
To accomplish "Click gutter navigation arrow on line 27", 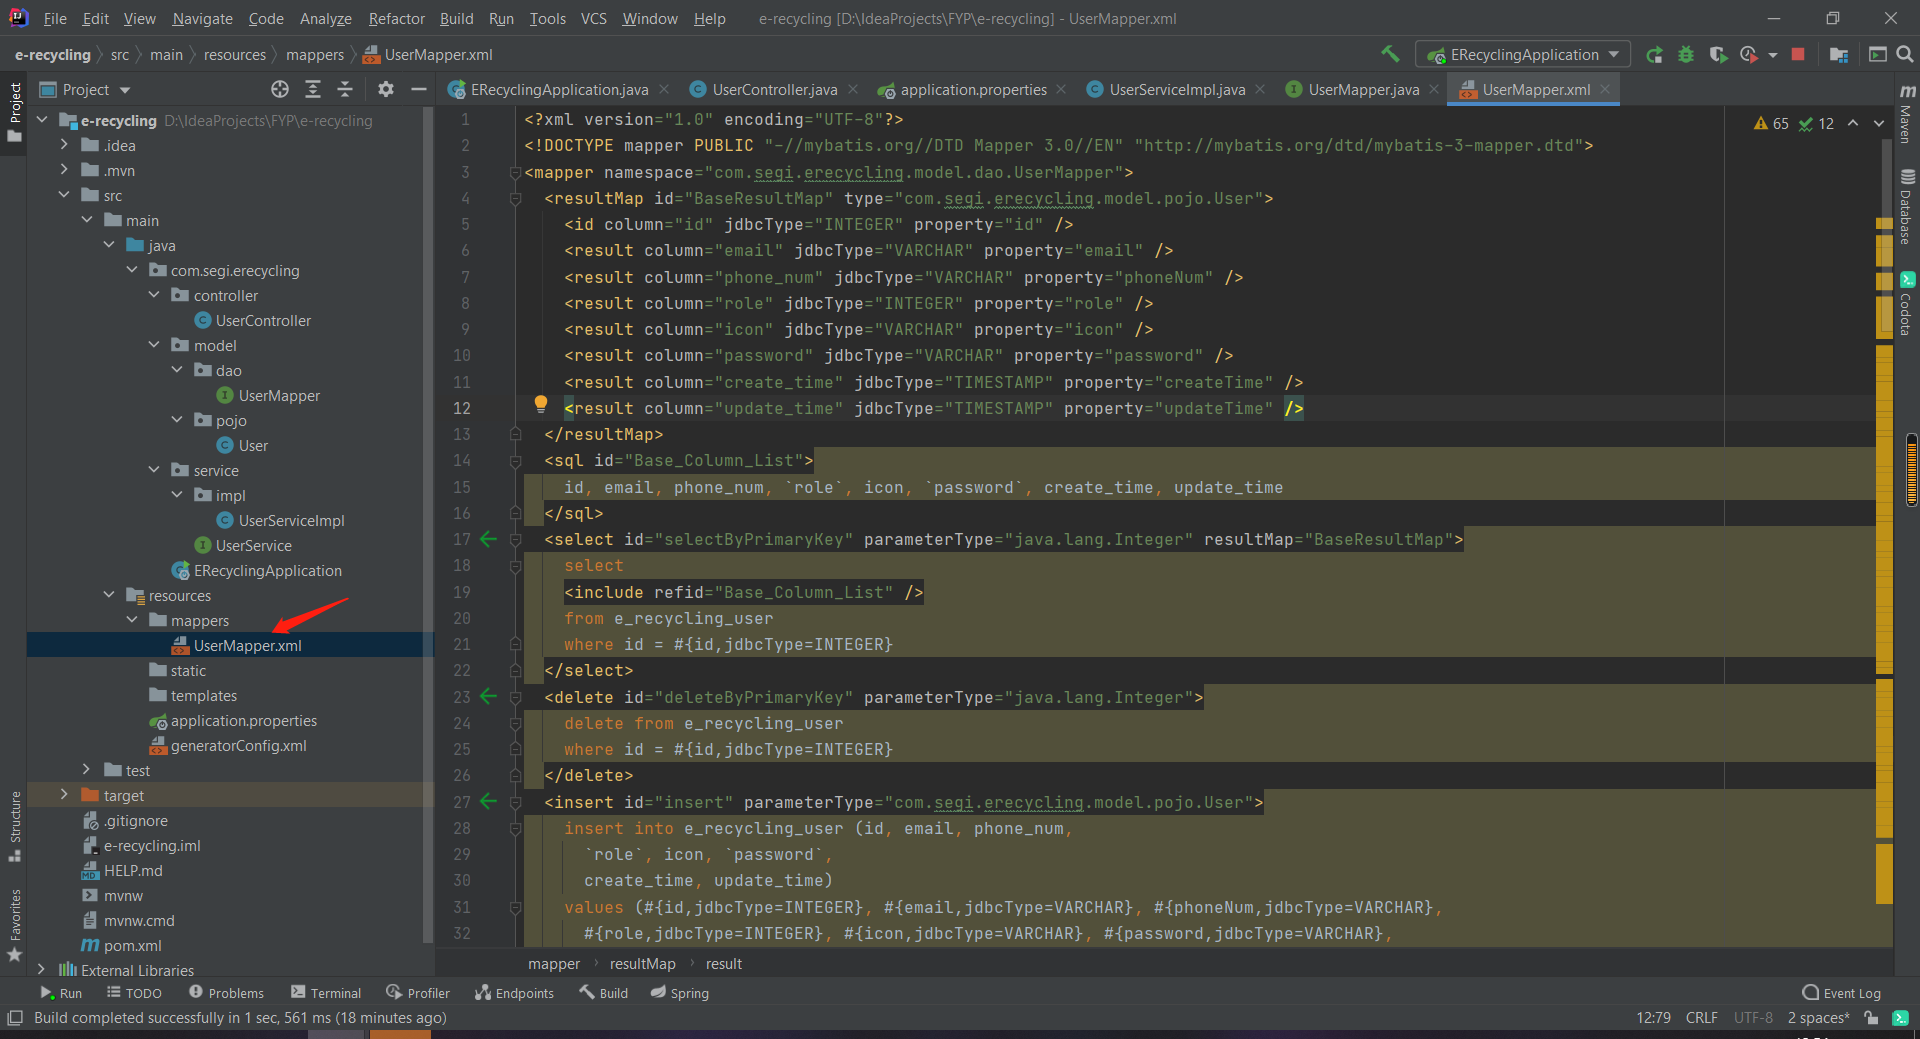I will 488,802.
